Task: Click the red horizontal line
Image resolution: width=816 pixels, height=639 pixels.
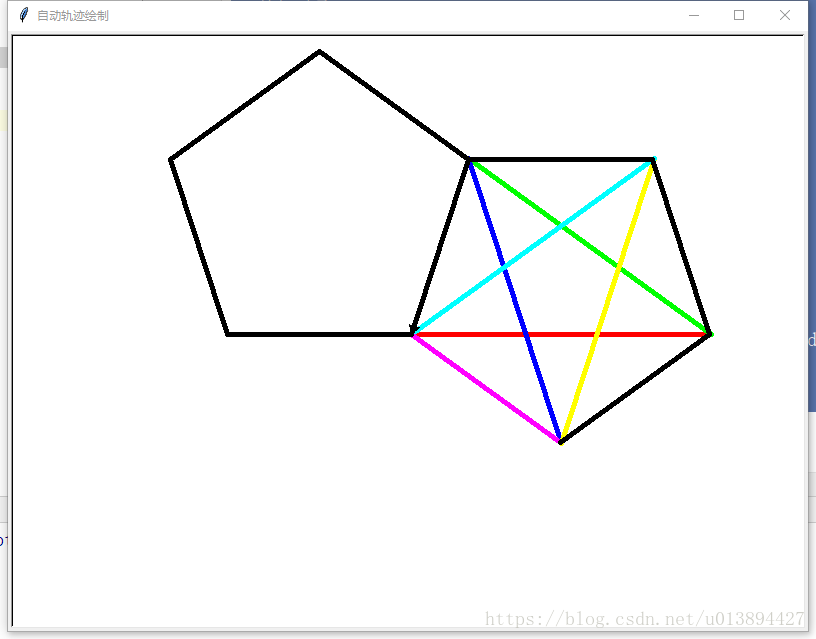Action: click(561, 335)
